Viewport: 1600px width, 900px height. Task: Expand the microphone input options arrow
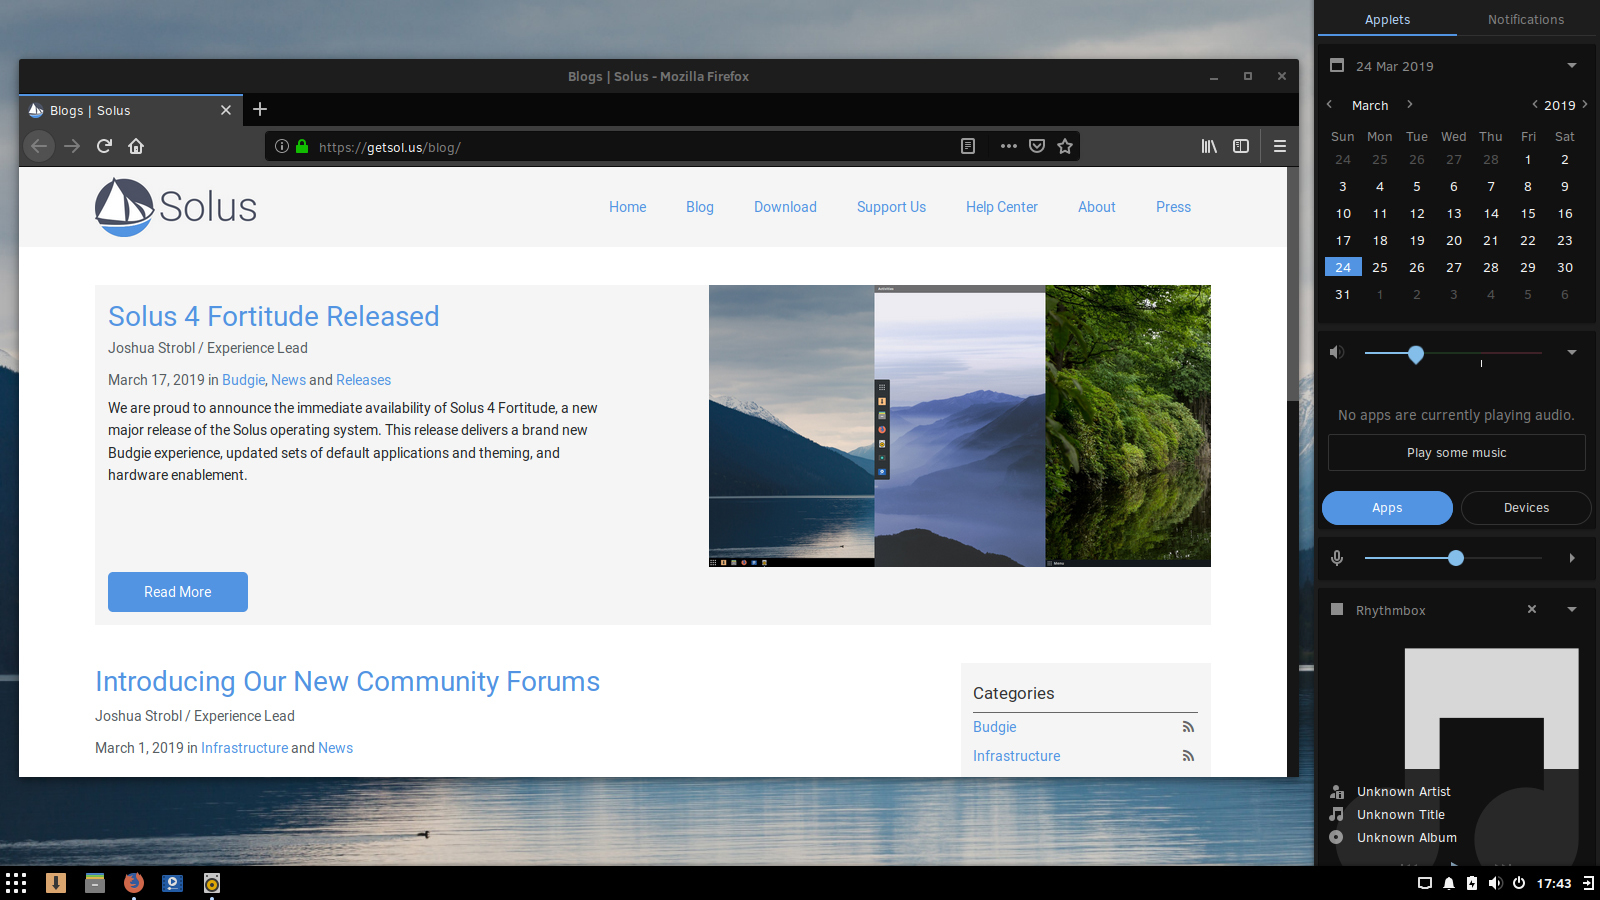1572,558
